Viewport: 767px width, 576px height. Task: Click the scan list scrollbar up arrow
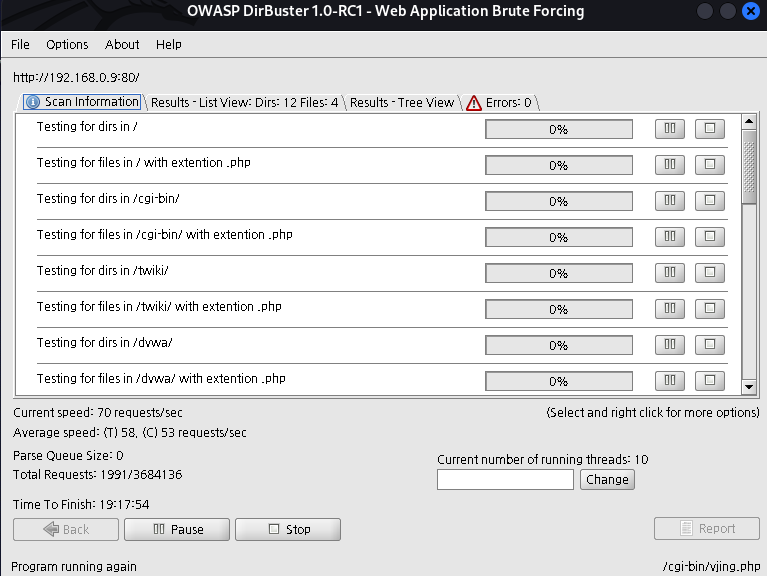tap(749, 121)
